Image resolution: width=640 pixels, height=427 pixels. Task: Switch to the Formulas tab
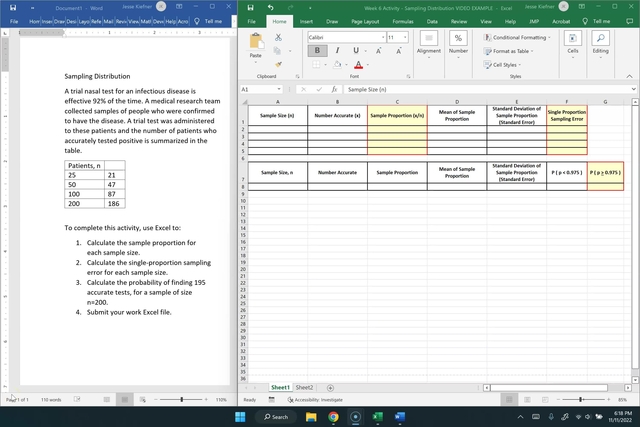click(x=403, y=21)
